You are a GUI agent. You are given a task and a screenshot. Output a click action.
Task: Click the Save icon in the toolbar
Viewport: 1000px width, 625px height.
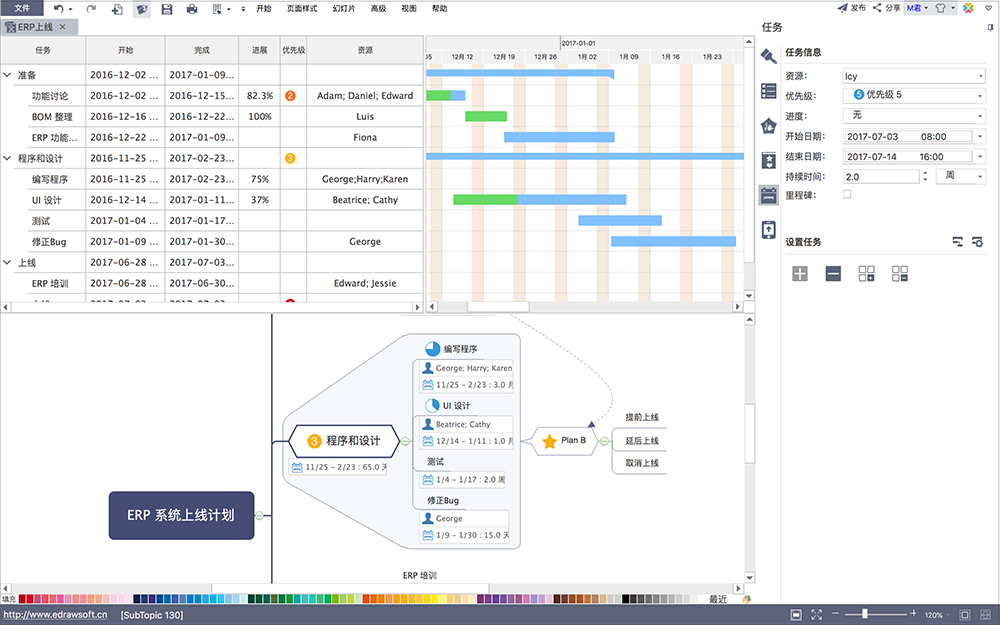click(x=167, y=8)
